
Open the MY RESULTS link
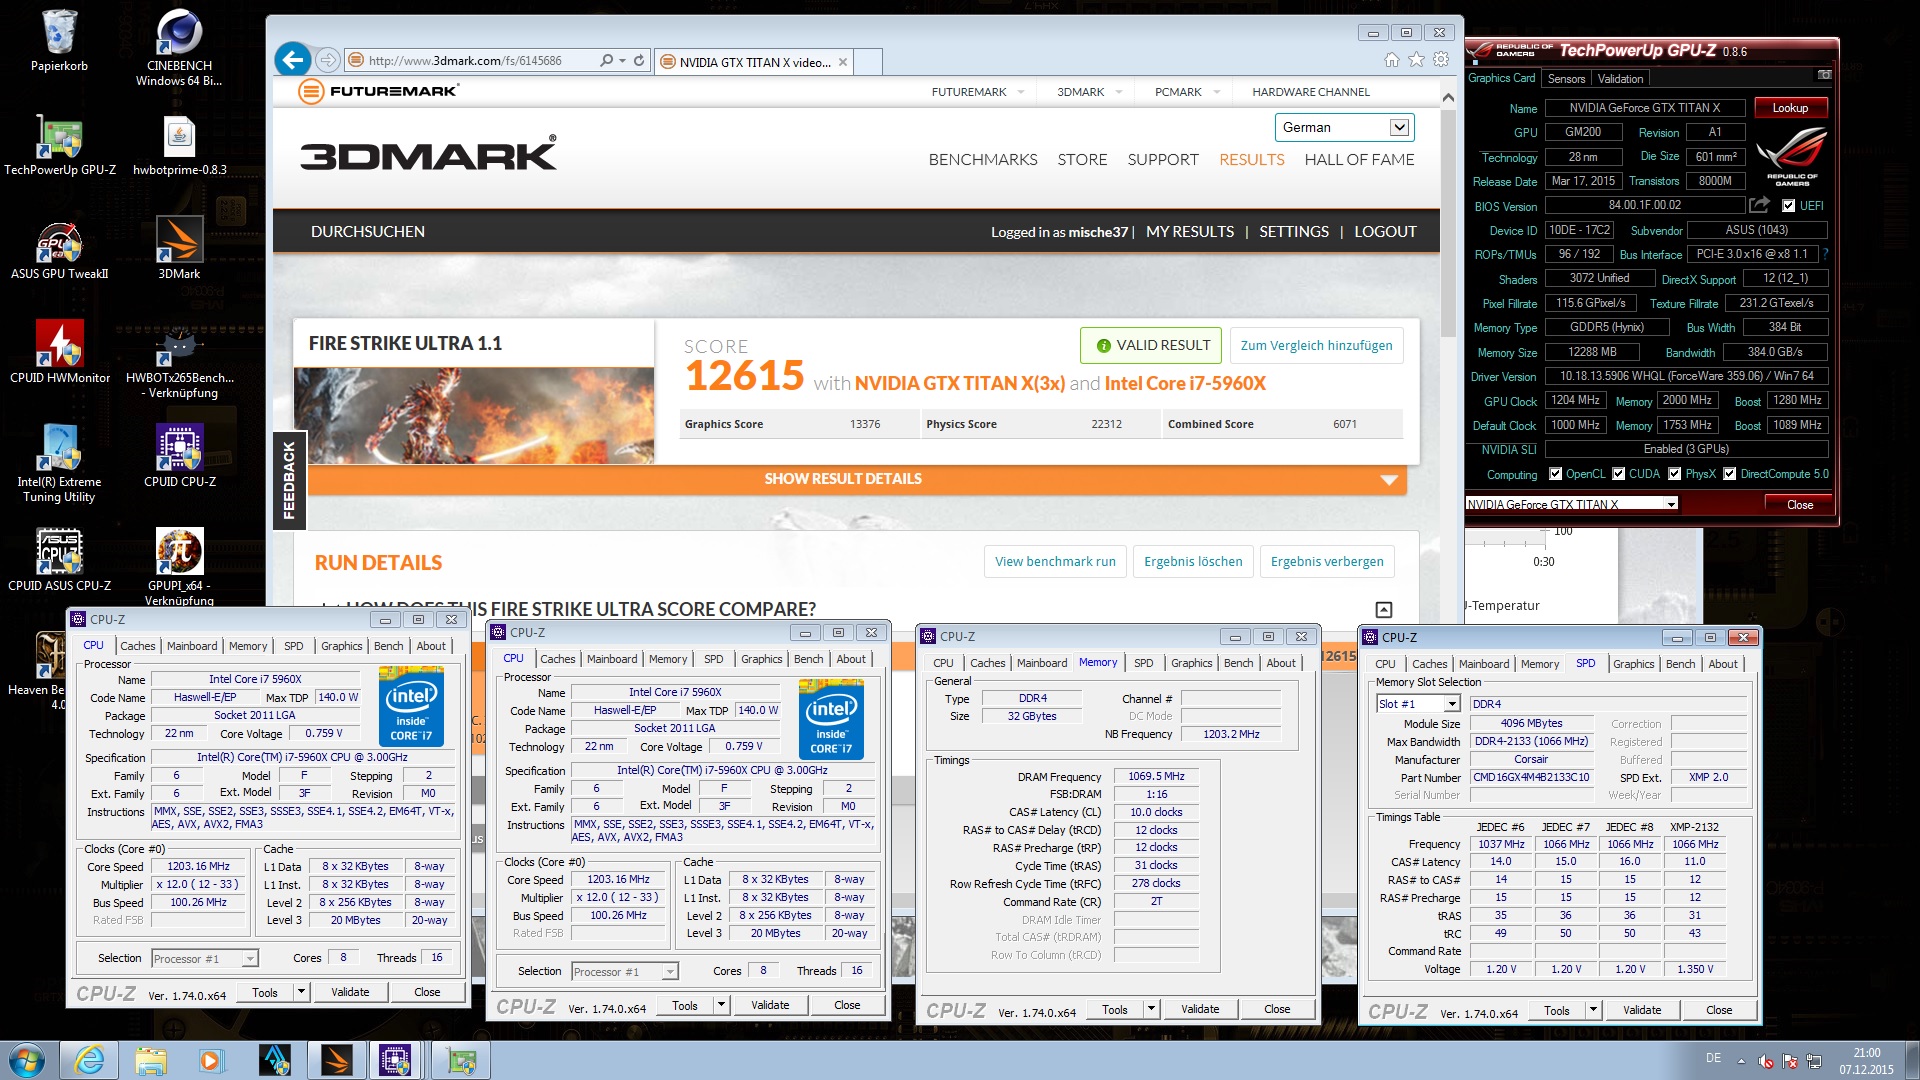(x=1190, y=232)
